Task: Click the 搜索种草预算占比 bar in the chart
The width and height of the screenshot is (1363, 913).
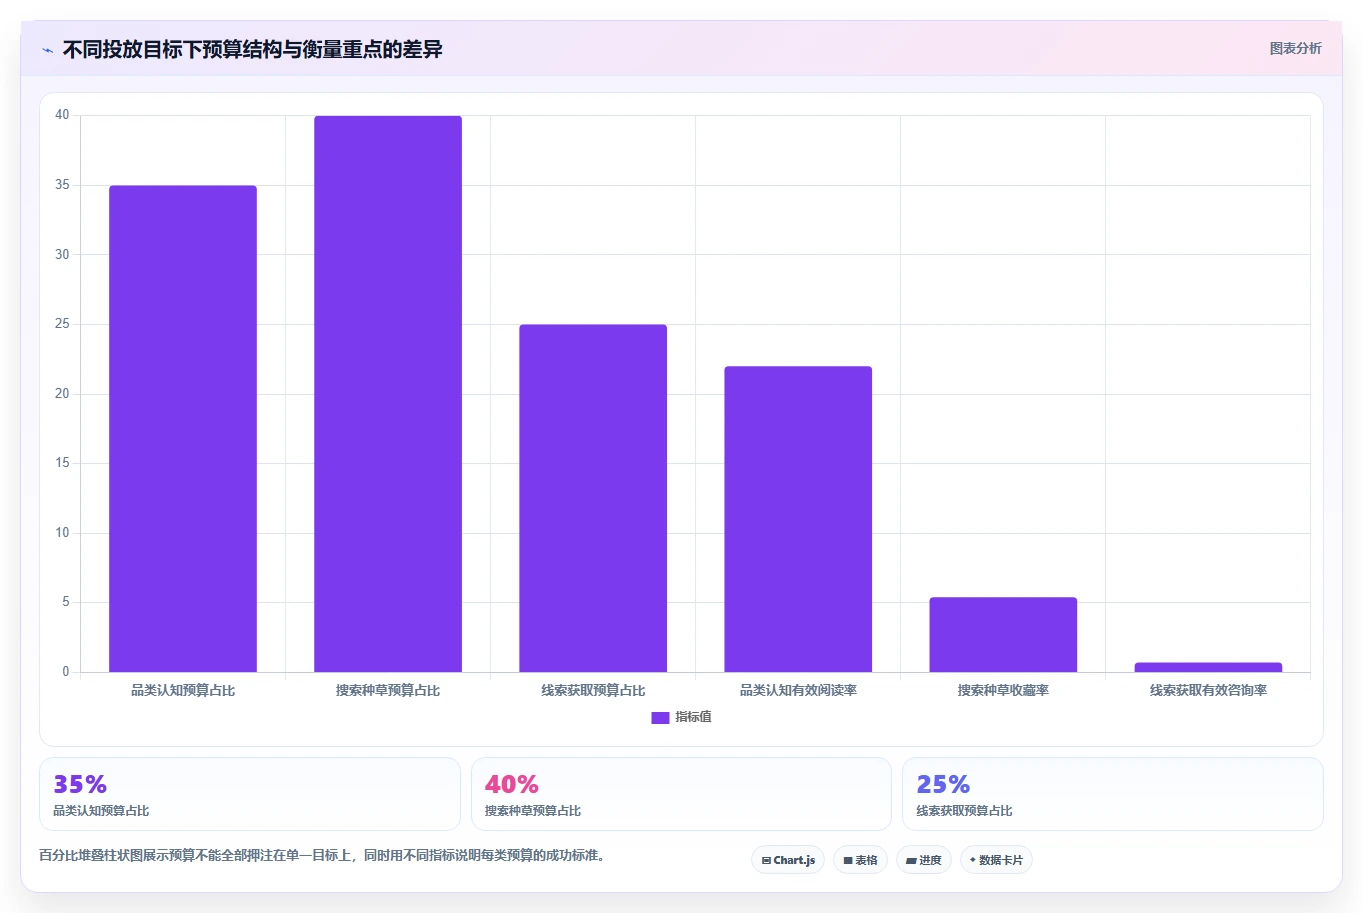Action: [388, 394]
